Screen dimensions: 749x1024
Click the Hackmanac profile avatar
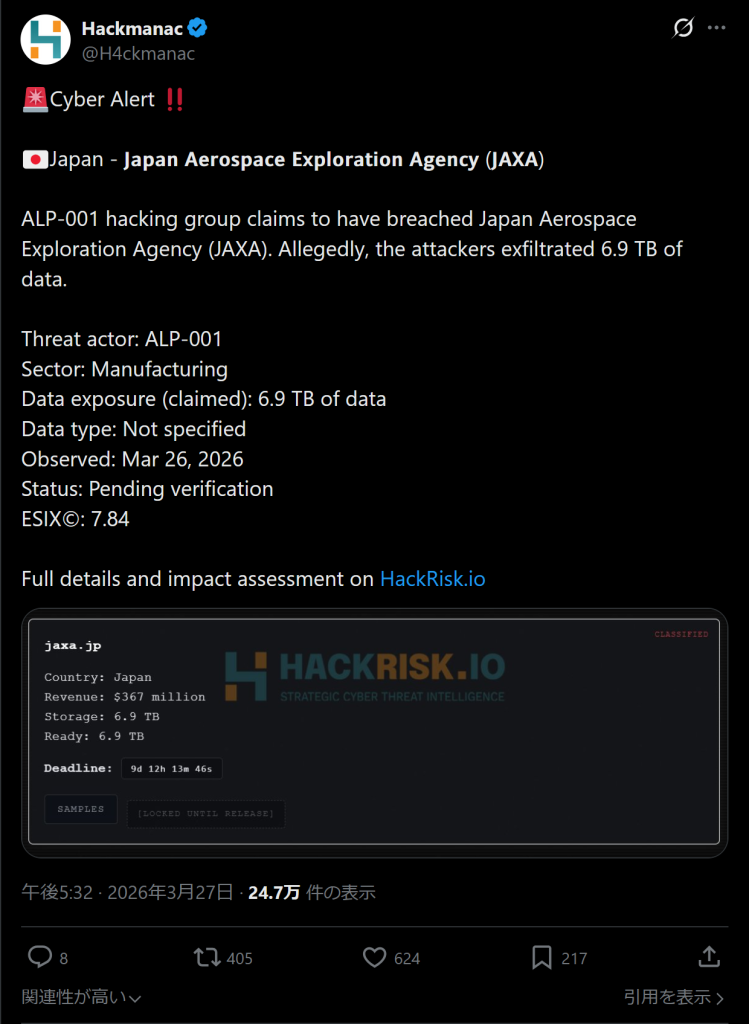coord(45,39)
